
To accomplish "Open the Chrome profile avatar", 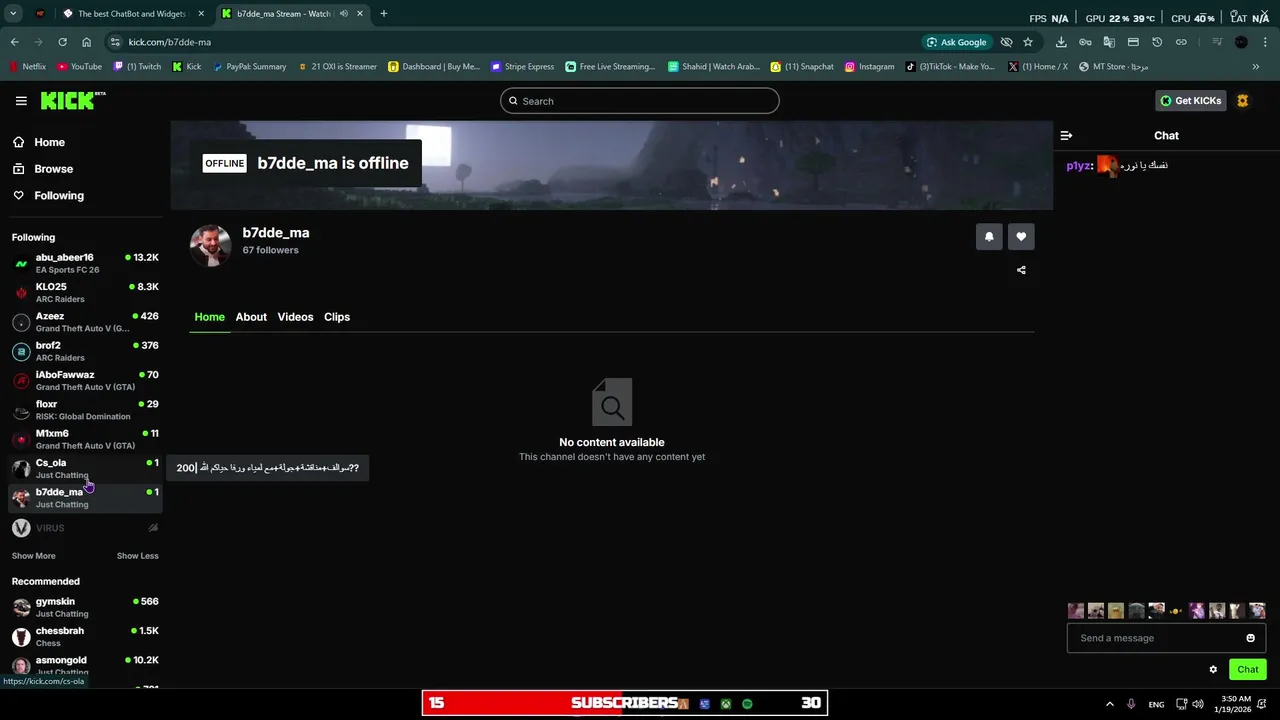I will click(1241, 42).
